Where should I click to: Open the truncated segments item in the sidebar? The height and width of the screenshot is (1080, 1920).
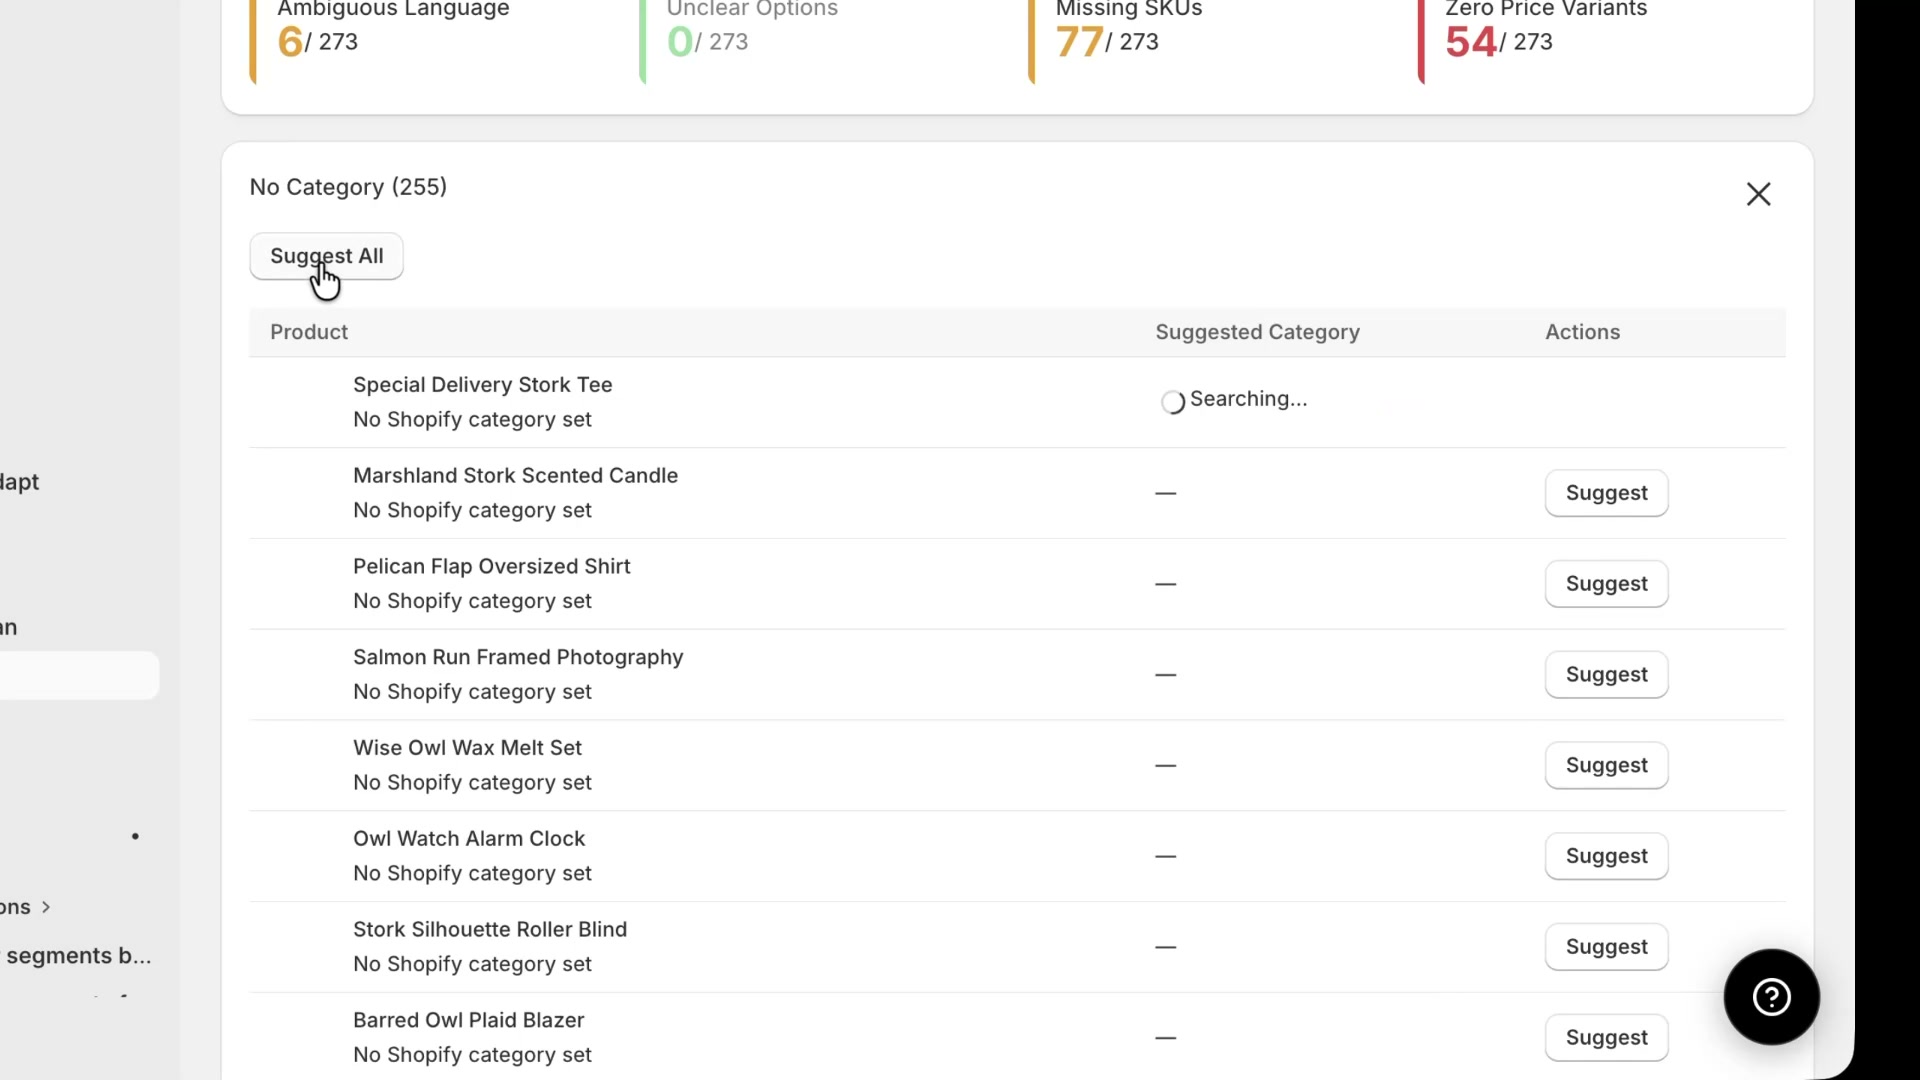coord(75,955)
